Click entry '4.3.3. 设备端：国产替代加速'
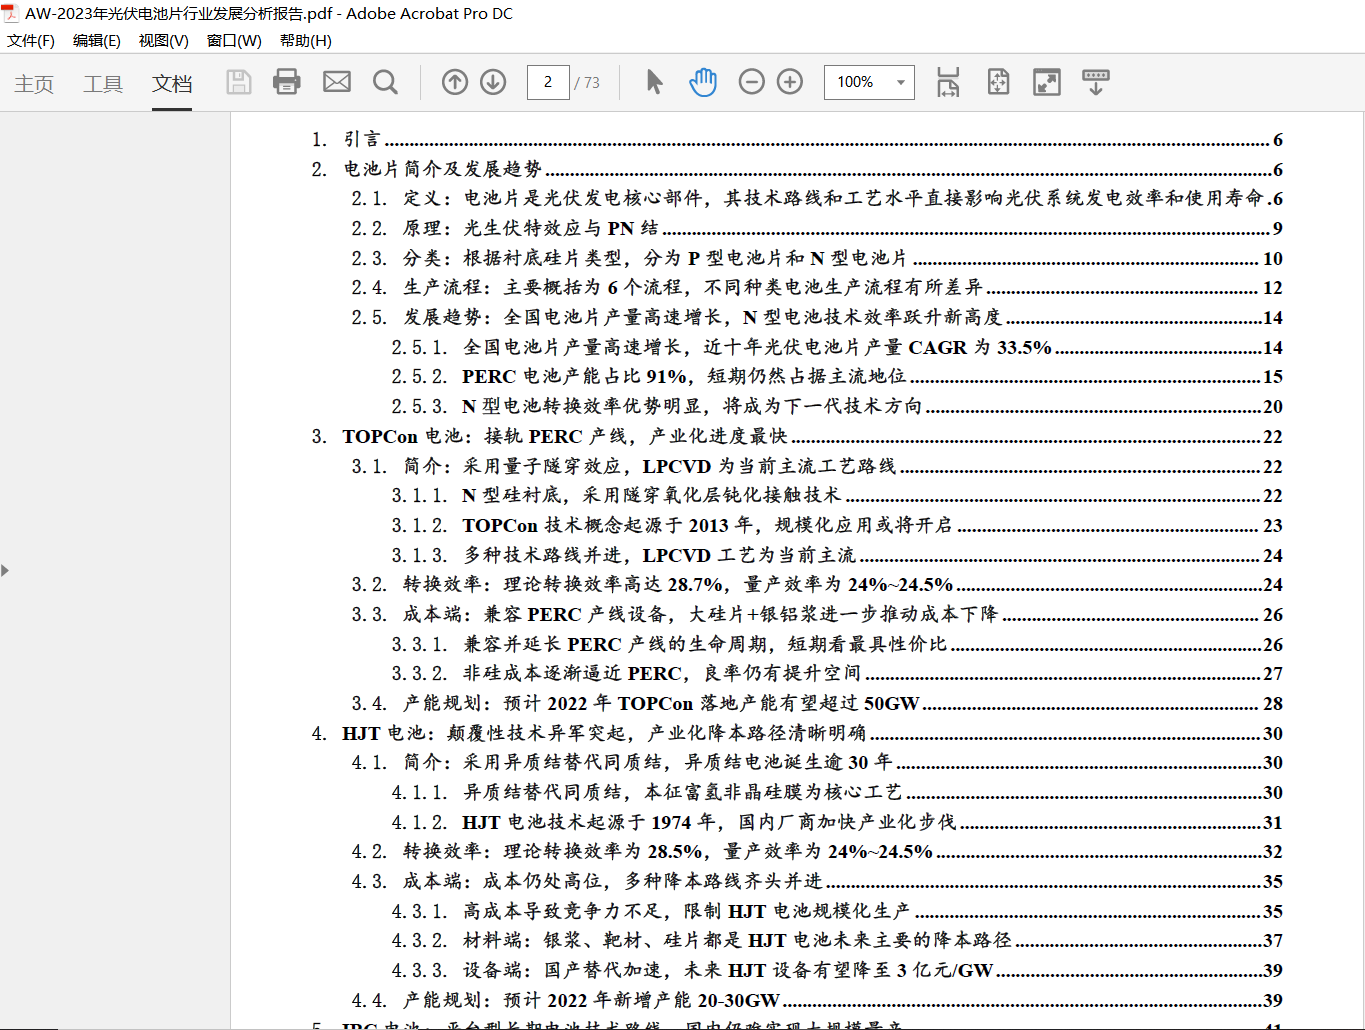 837,970
